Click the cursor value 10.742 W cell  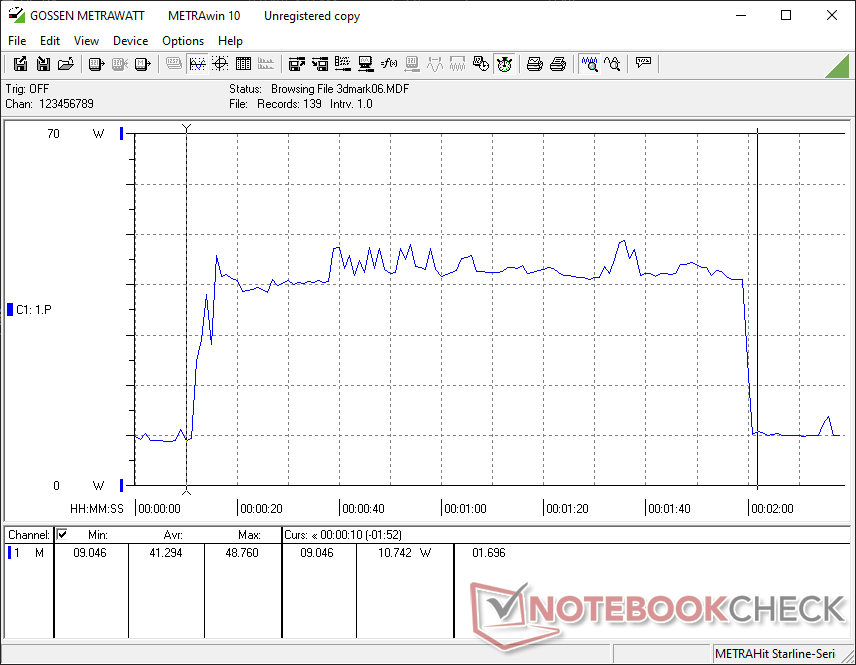coord(405,553)
